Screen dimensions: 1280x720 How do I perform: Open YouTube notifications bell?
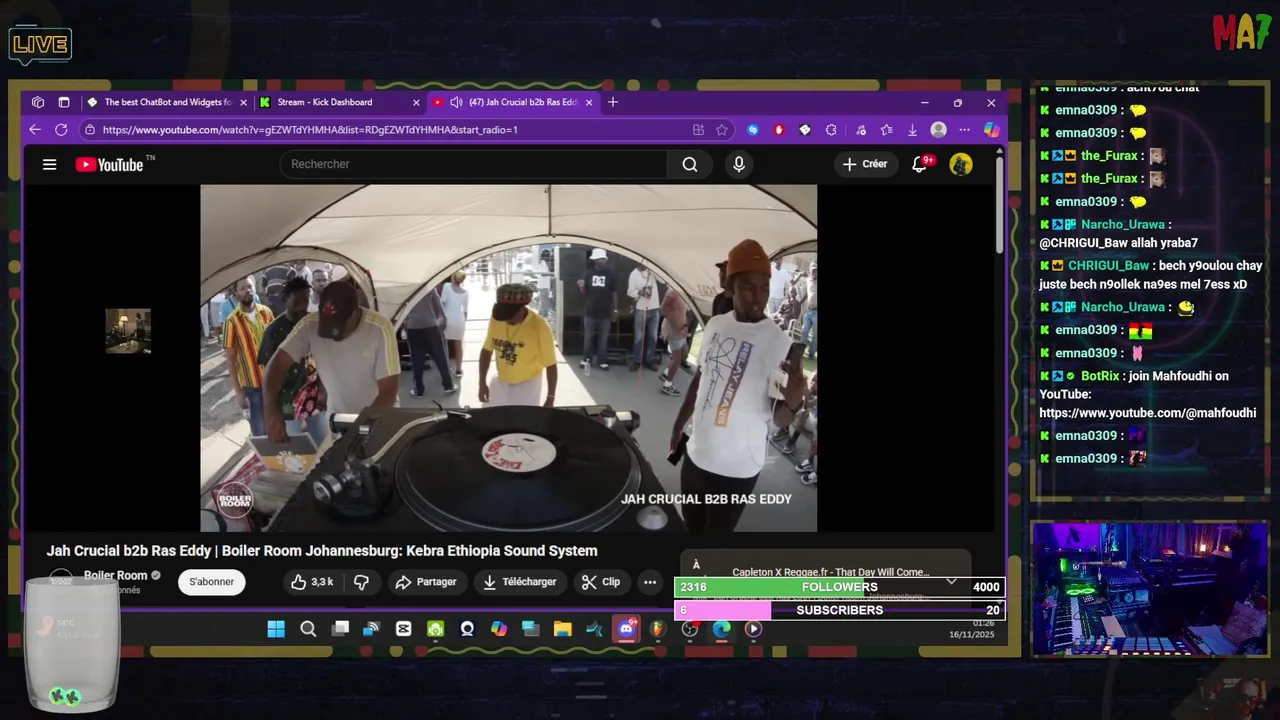pos(920,164)
